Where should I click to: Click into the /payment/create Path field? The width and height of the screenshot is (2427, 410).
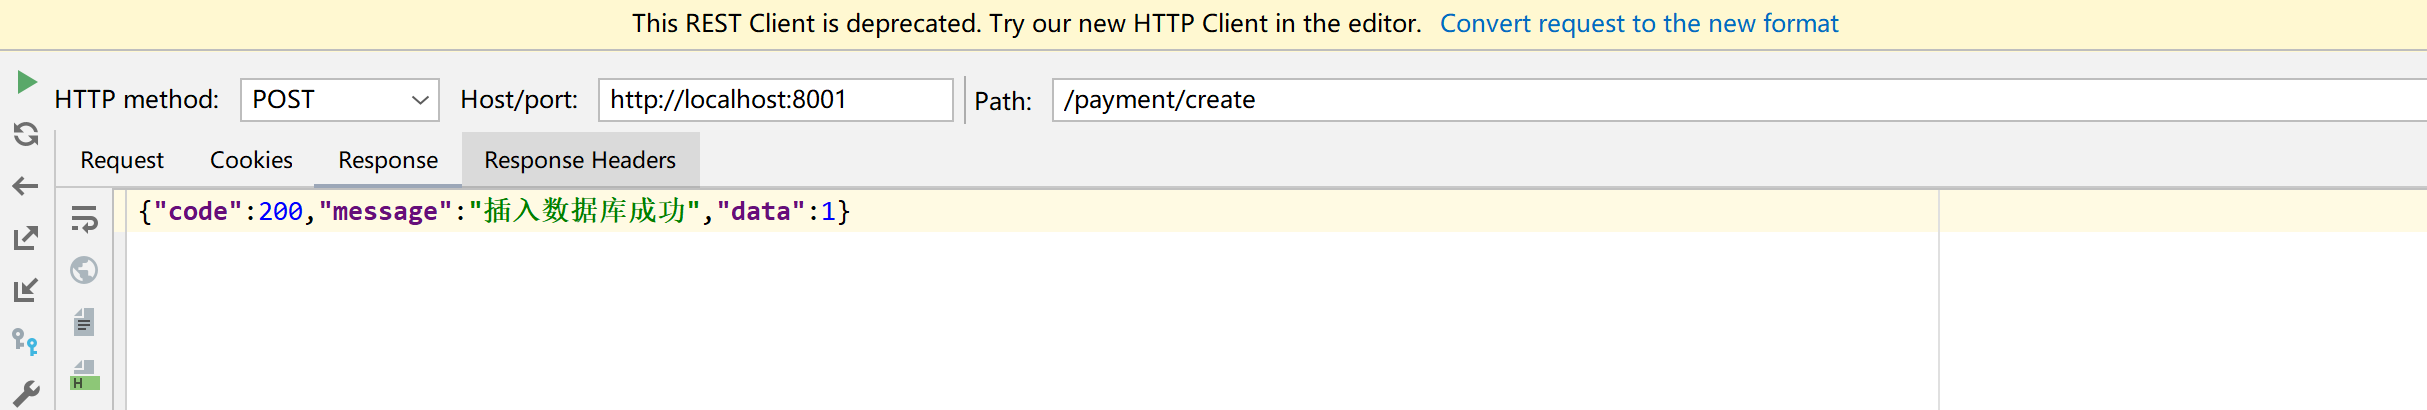point(1740,100)
